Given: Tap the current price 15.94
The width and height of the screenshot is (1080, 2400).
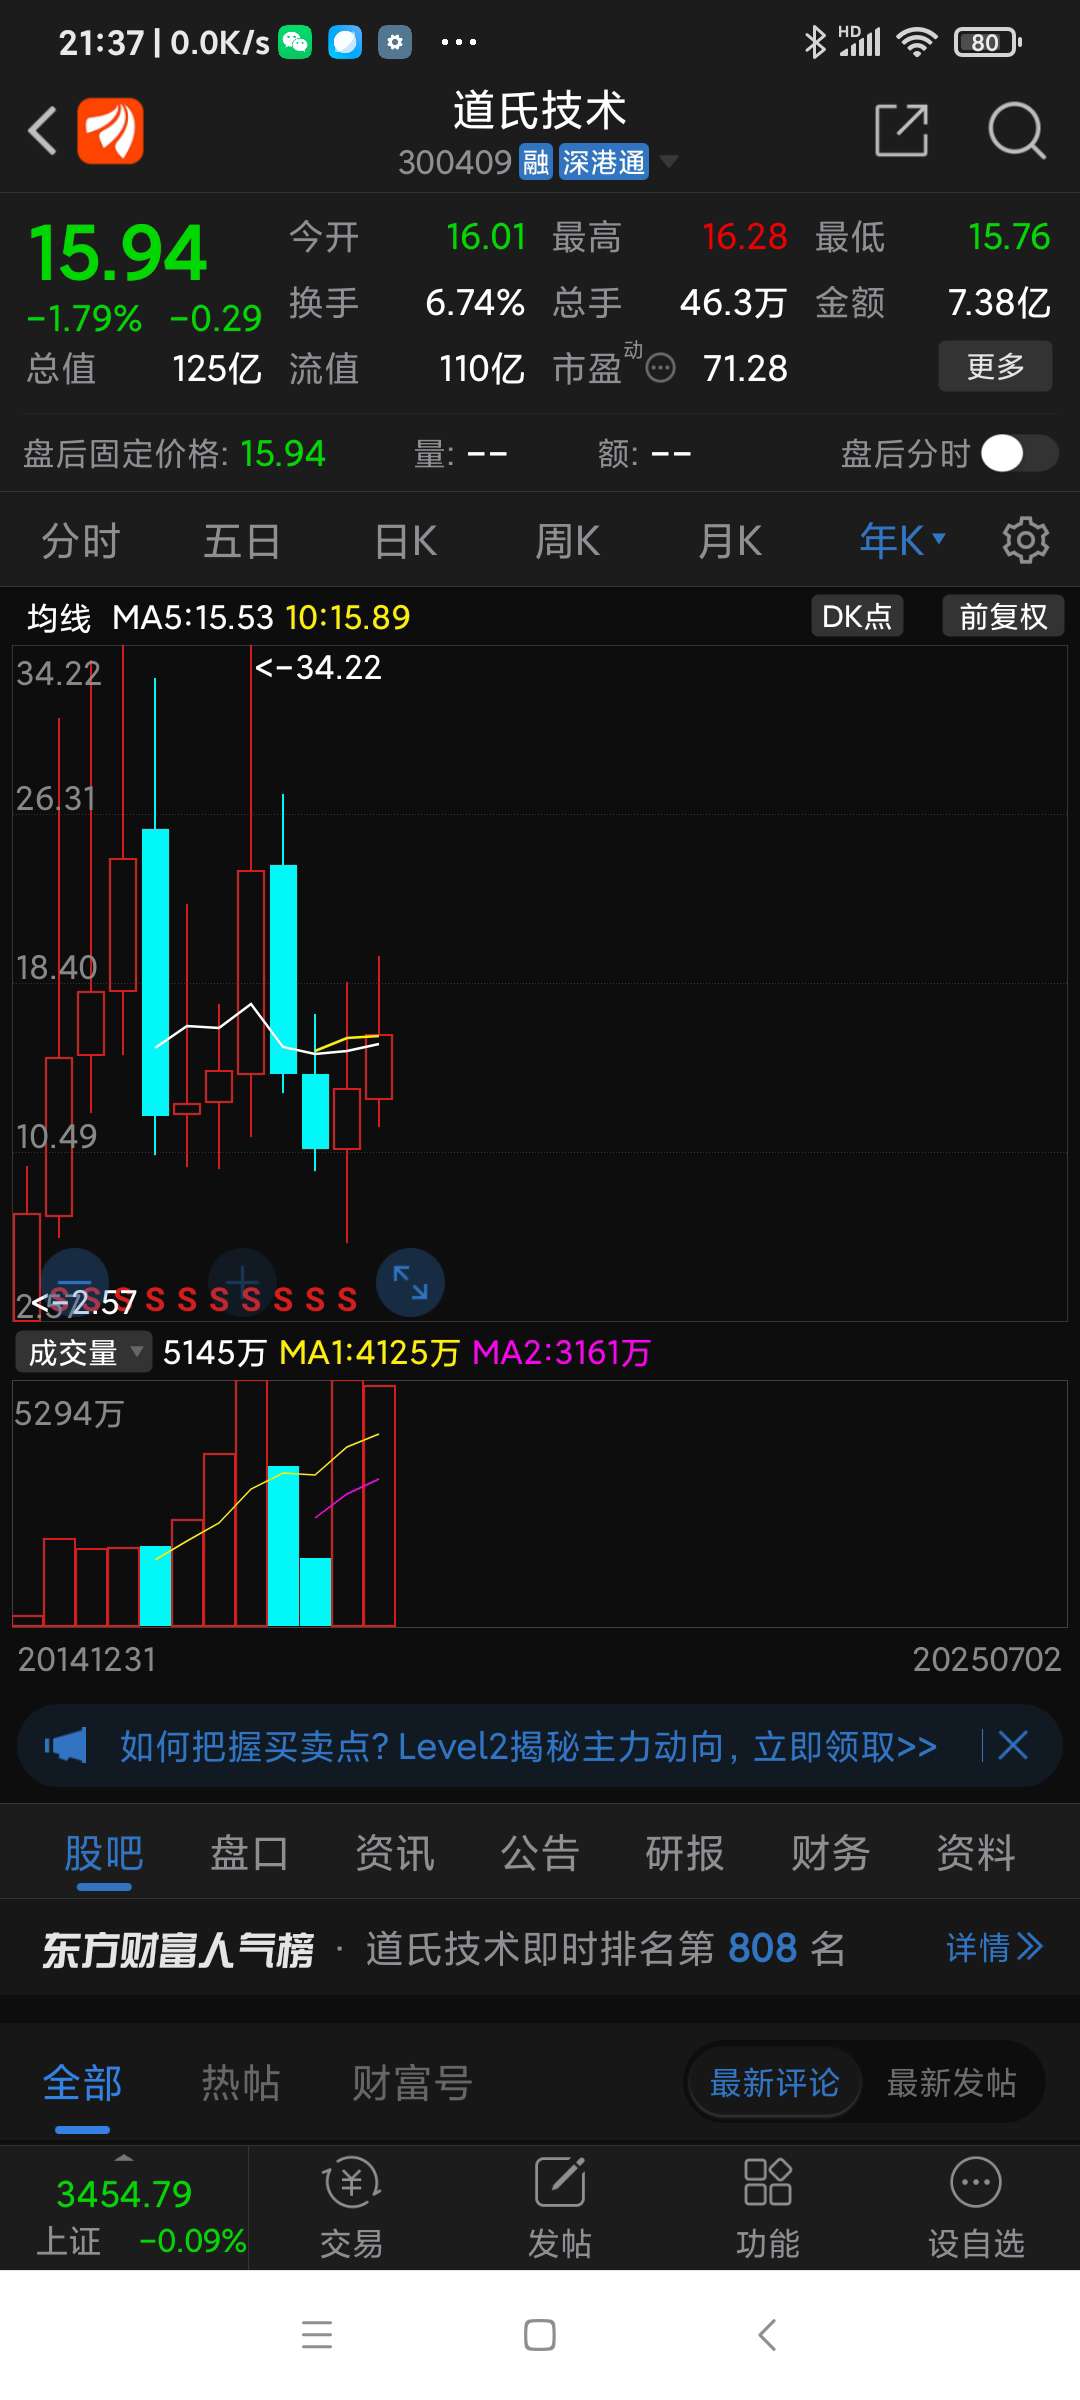Looking at the screenshot, I should click(x=118, y=252).
